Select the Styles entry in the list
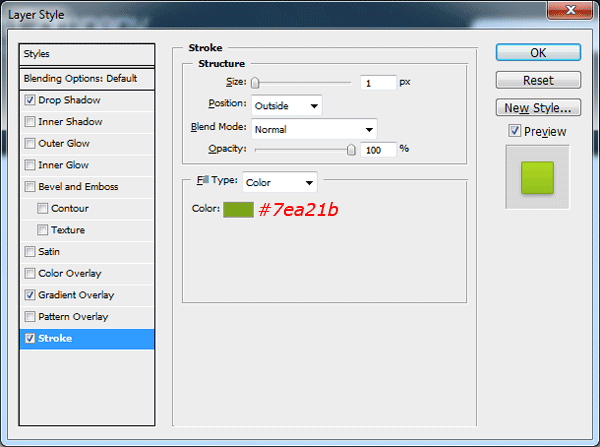The width and height of the screenshot is (600, 447). coord(87,54)
